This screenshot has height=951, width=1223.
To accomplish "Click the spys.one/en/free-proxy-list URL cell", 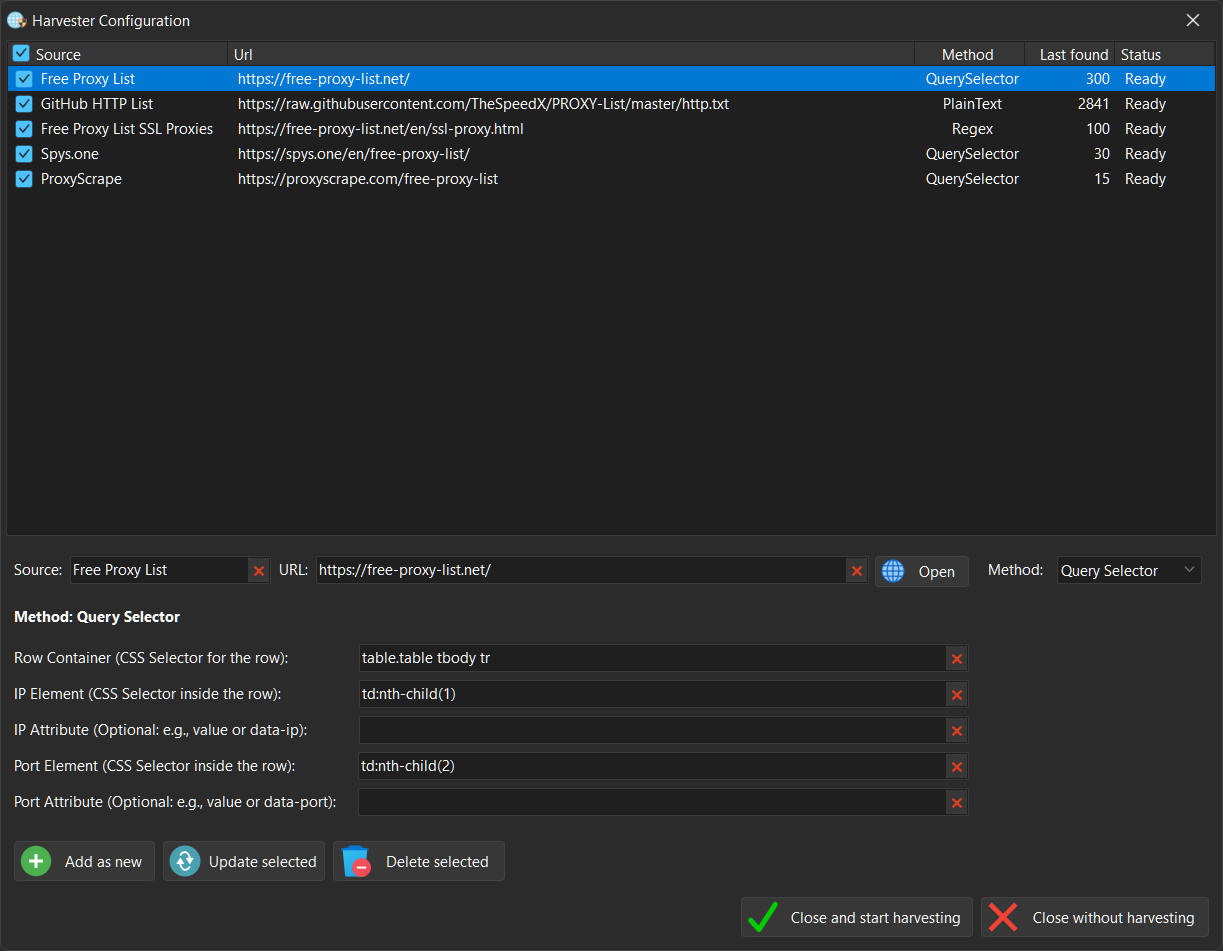I will [x=354, y=154].
